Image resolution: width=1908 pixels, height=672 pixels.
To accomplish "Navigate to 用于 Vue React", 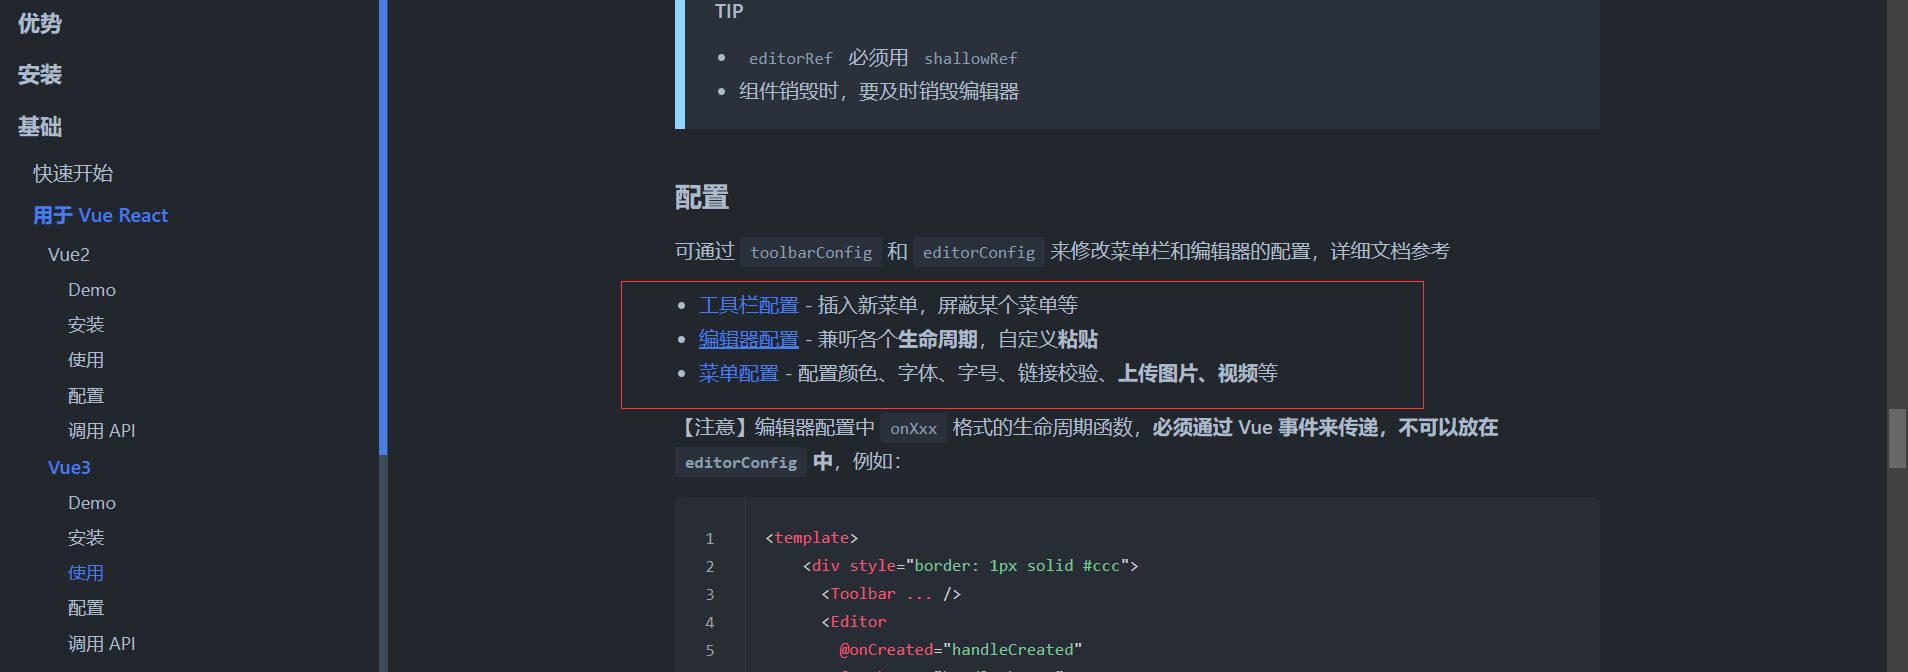I will tap(100, 214).
